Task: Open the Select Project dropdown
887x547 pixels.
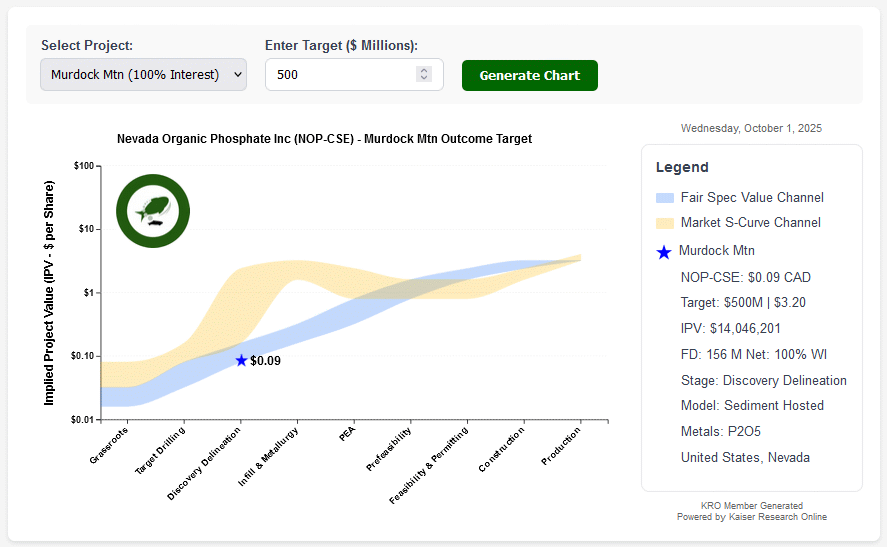Action: pos(143,75)
